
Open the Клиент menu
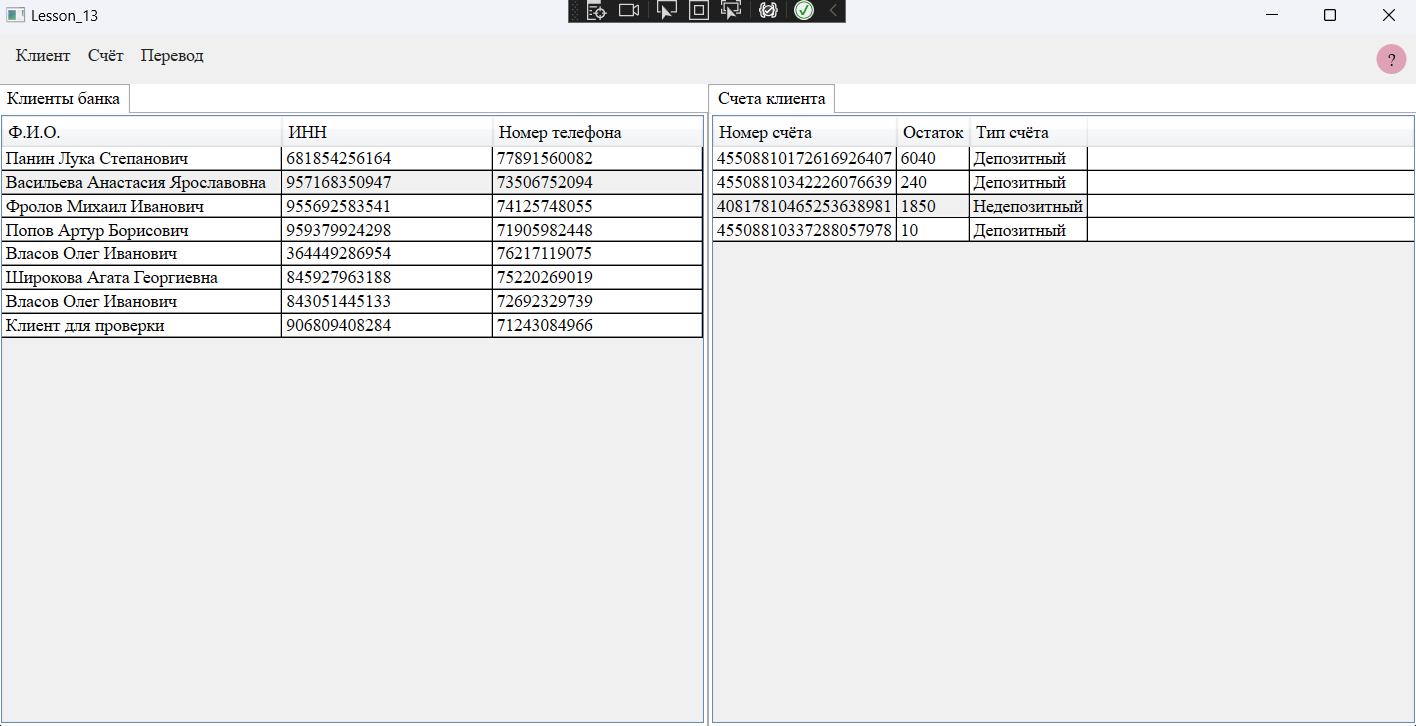click(x=43, y=56)
